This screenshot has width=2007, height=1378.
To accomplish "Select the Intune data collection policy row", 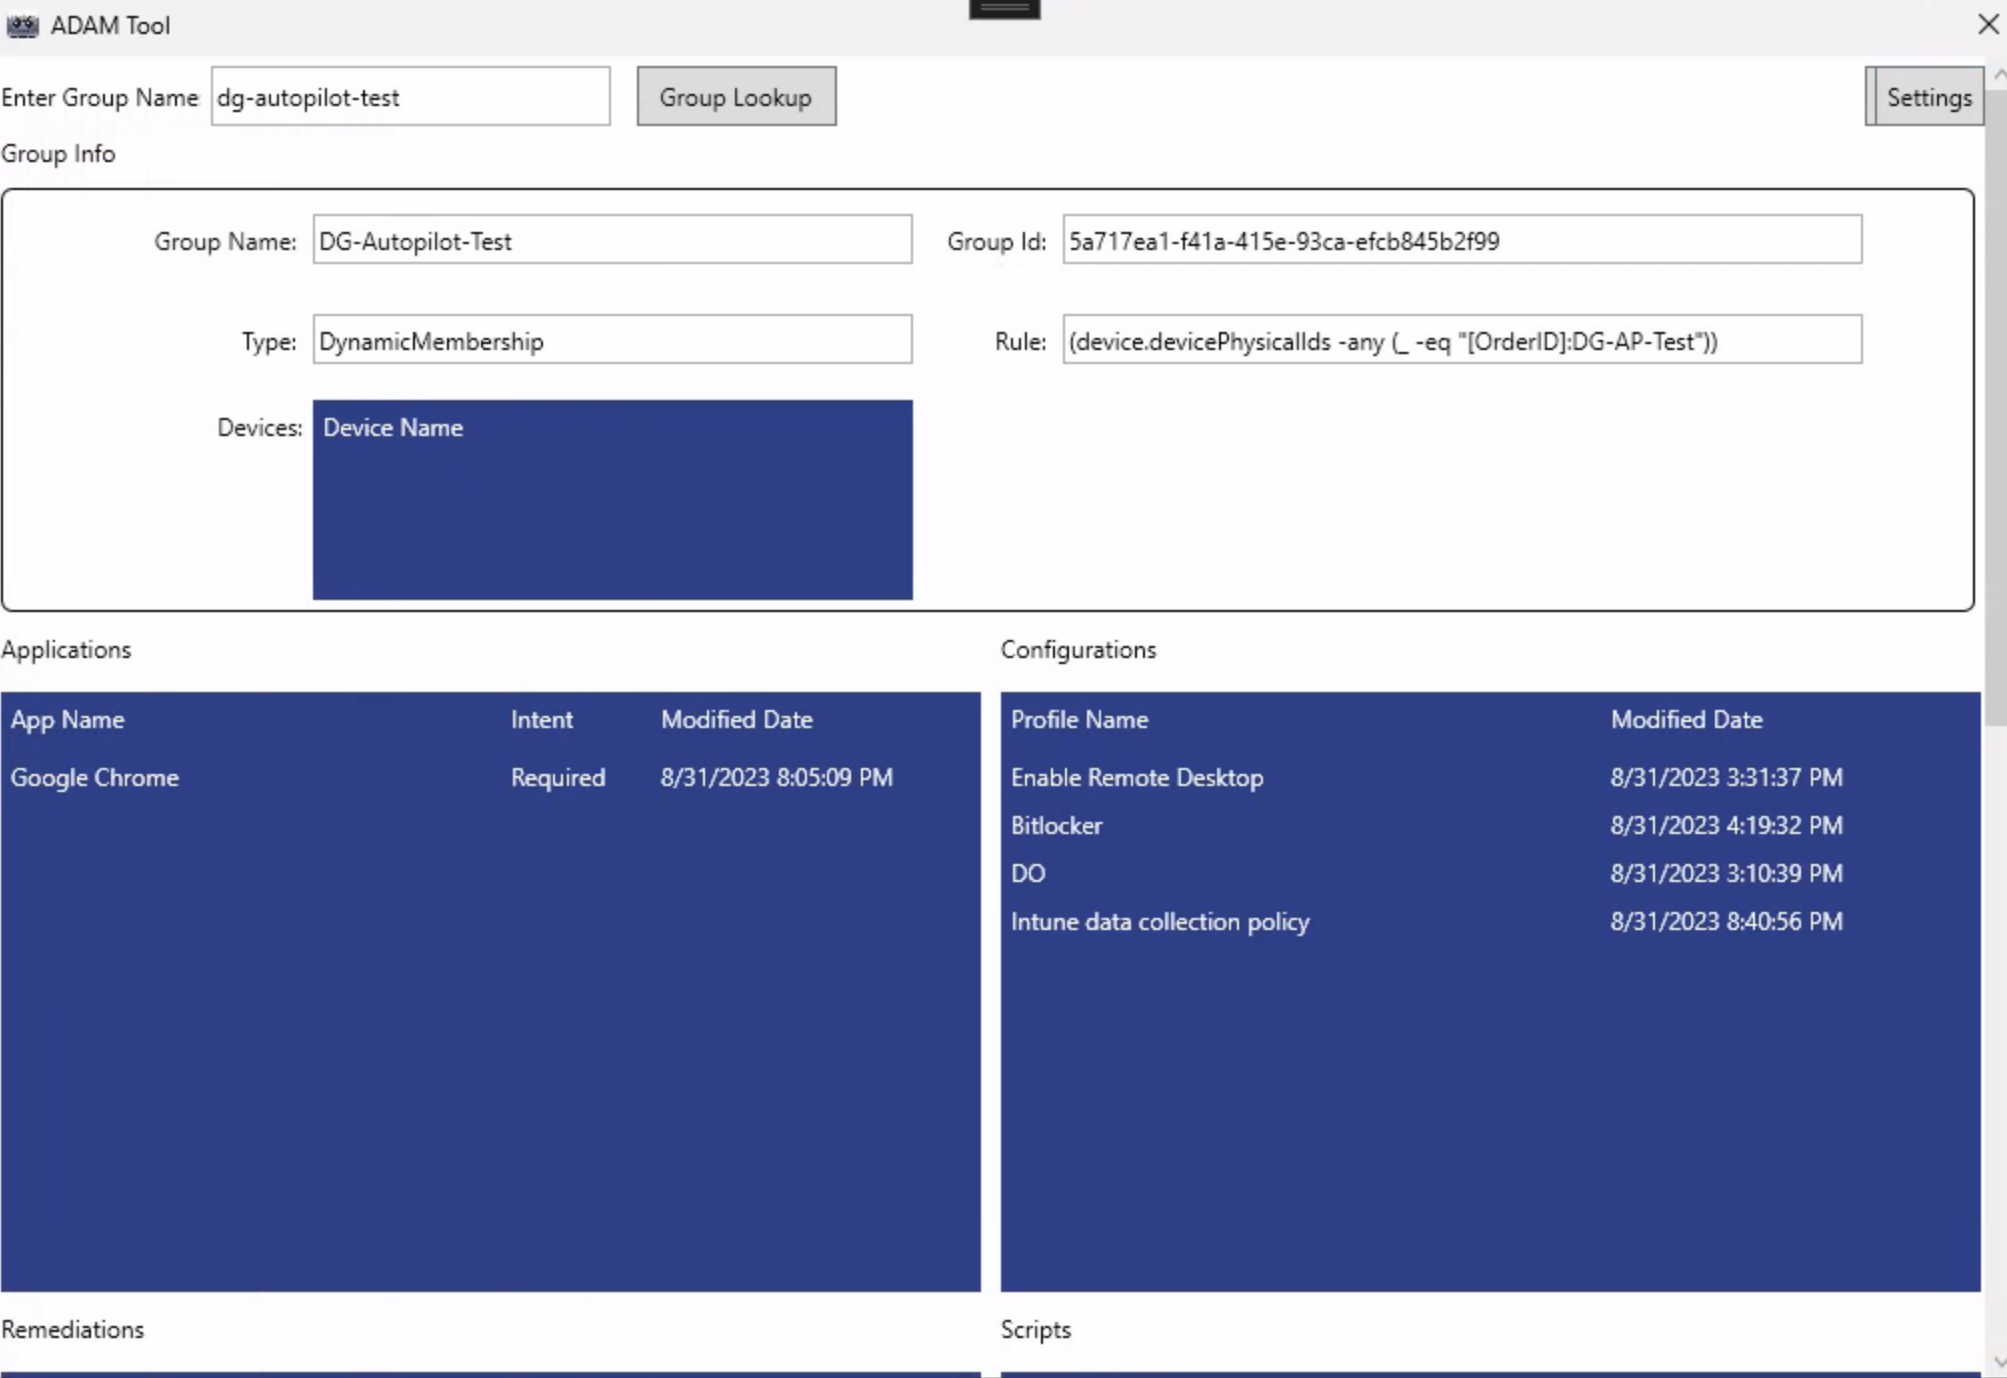I will click(1490, 921).
